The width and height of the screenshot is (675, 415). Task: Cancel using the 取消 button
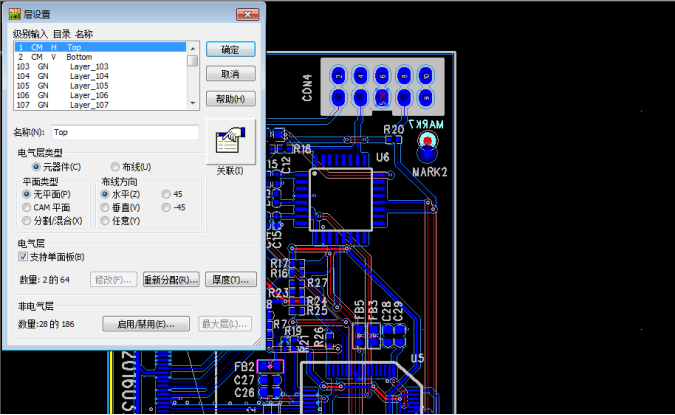pos(231,74)
